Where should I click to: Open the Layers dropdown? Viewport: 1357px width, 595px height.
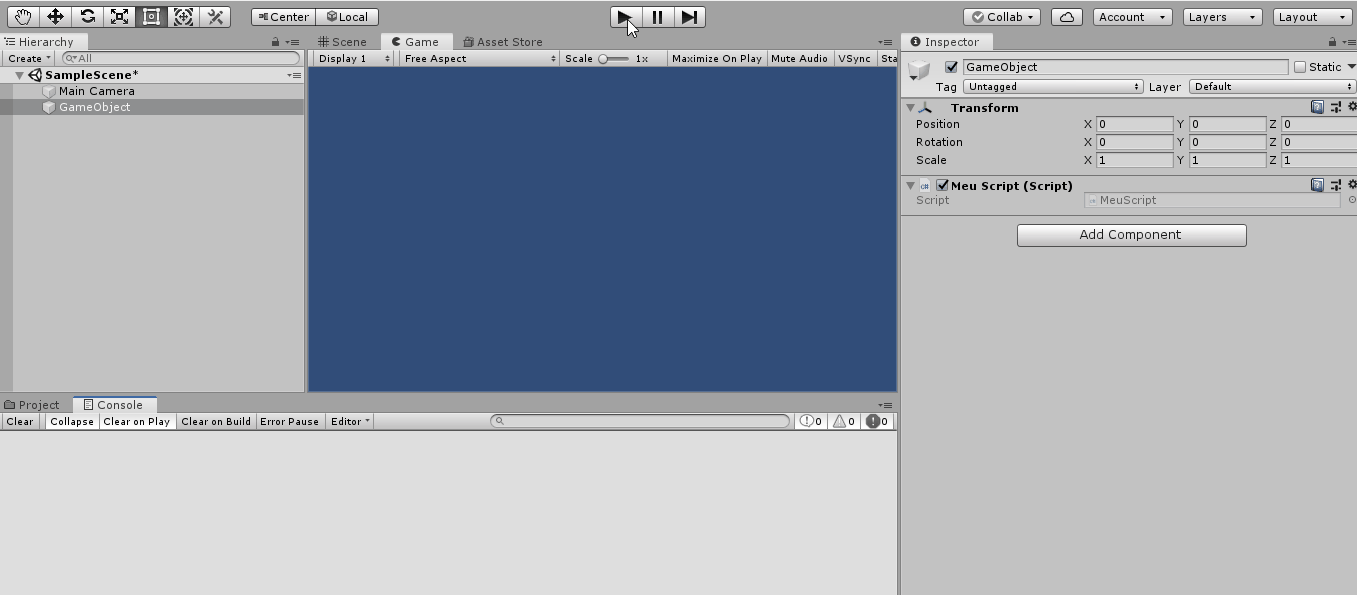[1222, 17]
